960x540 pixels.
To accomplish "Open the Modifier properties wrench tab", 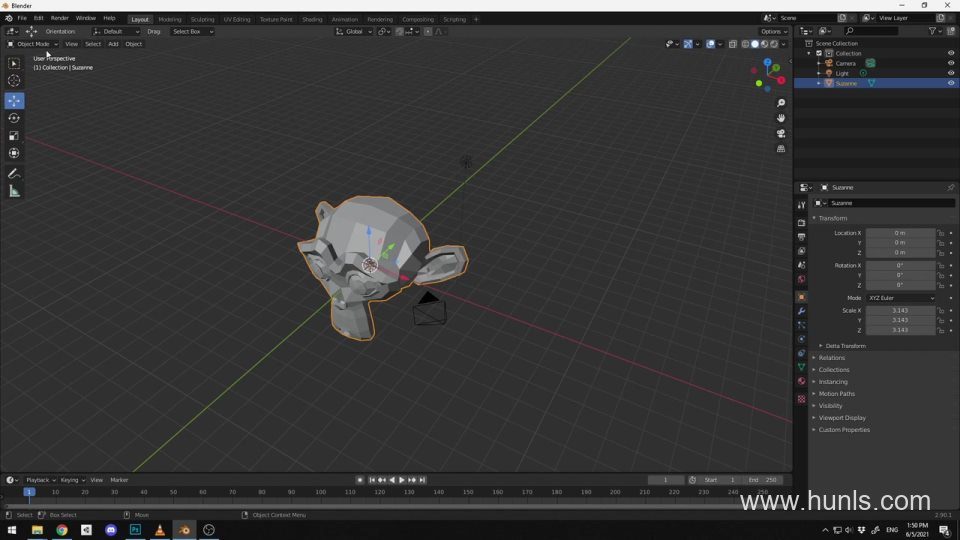I will coord(801,311).
